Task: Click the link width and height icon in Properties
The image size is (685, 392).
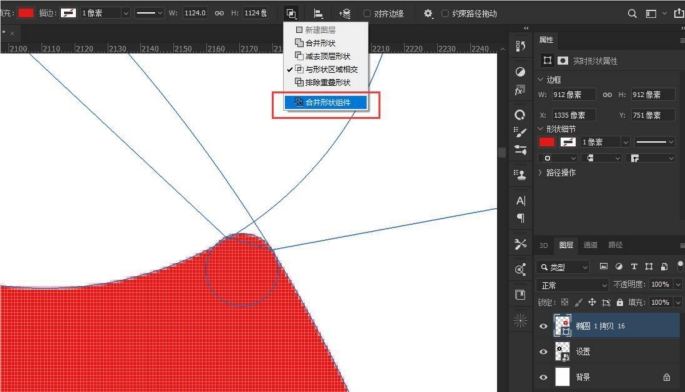Action: pos(607,95)
